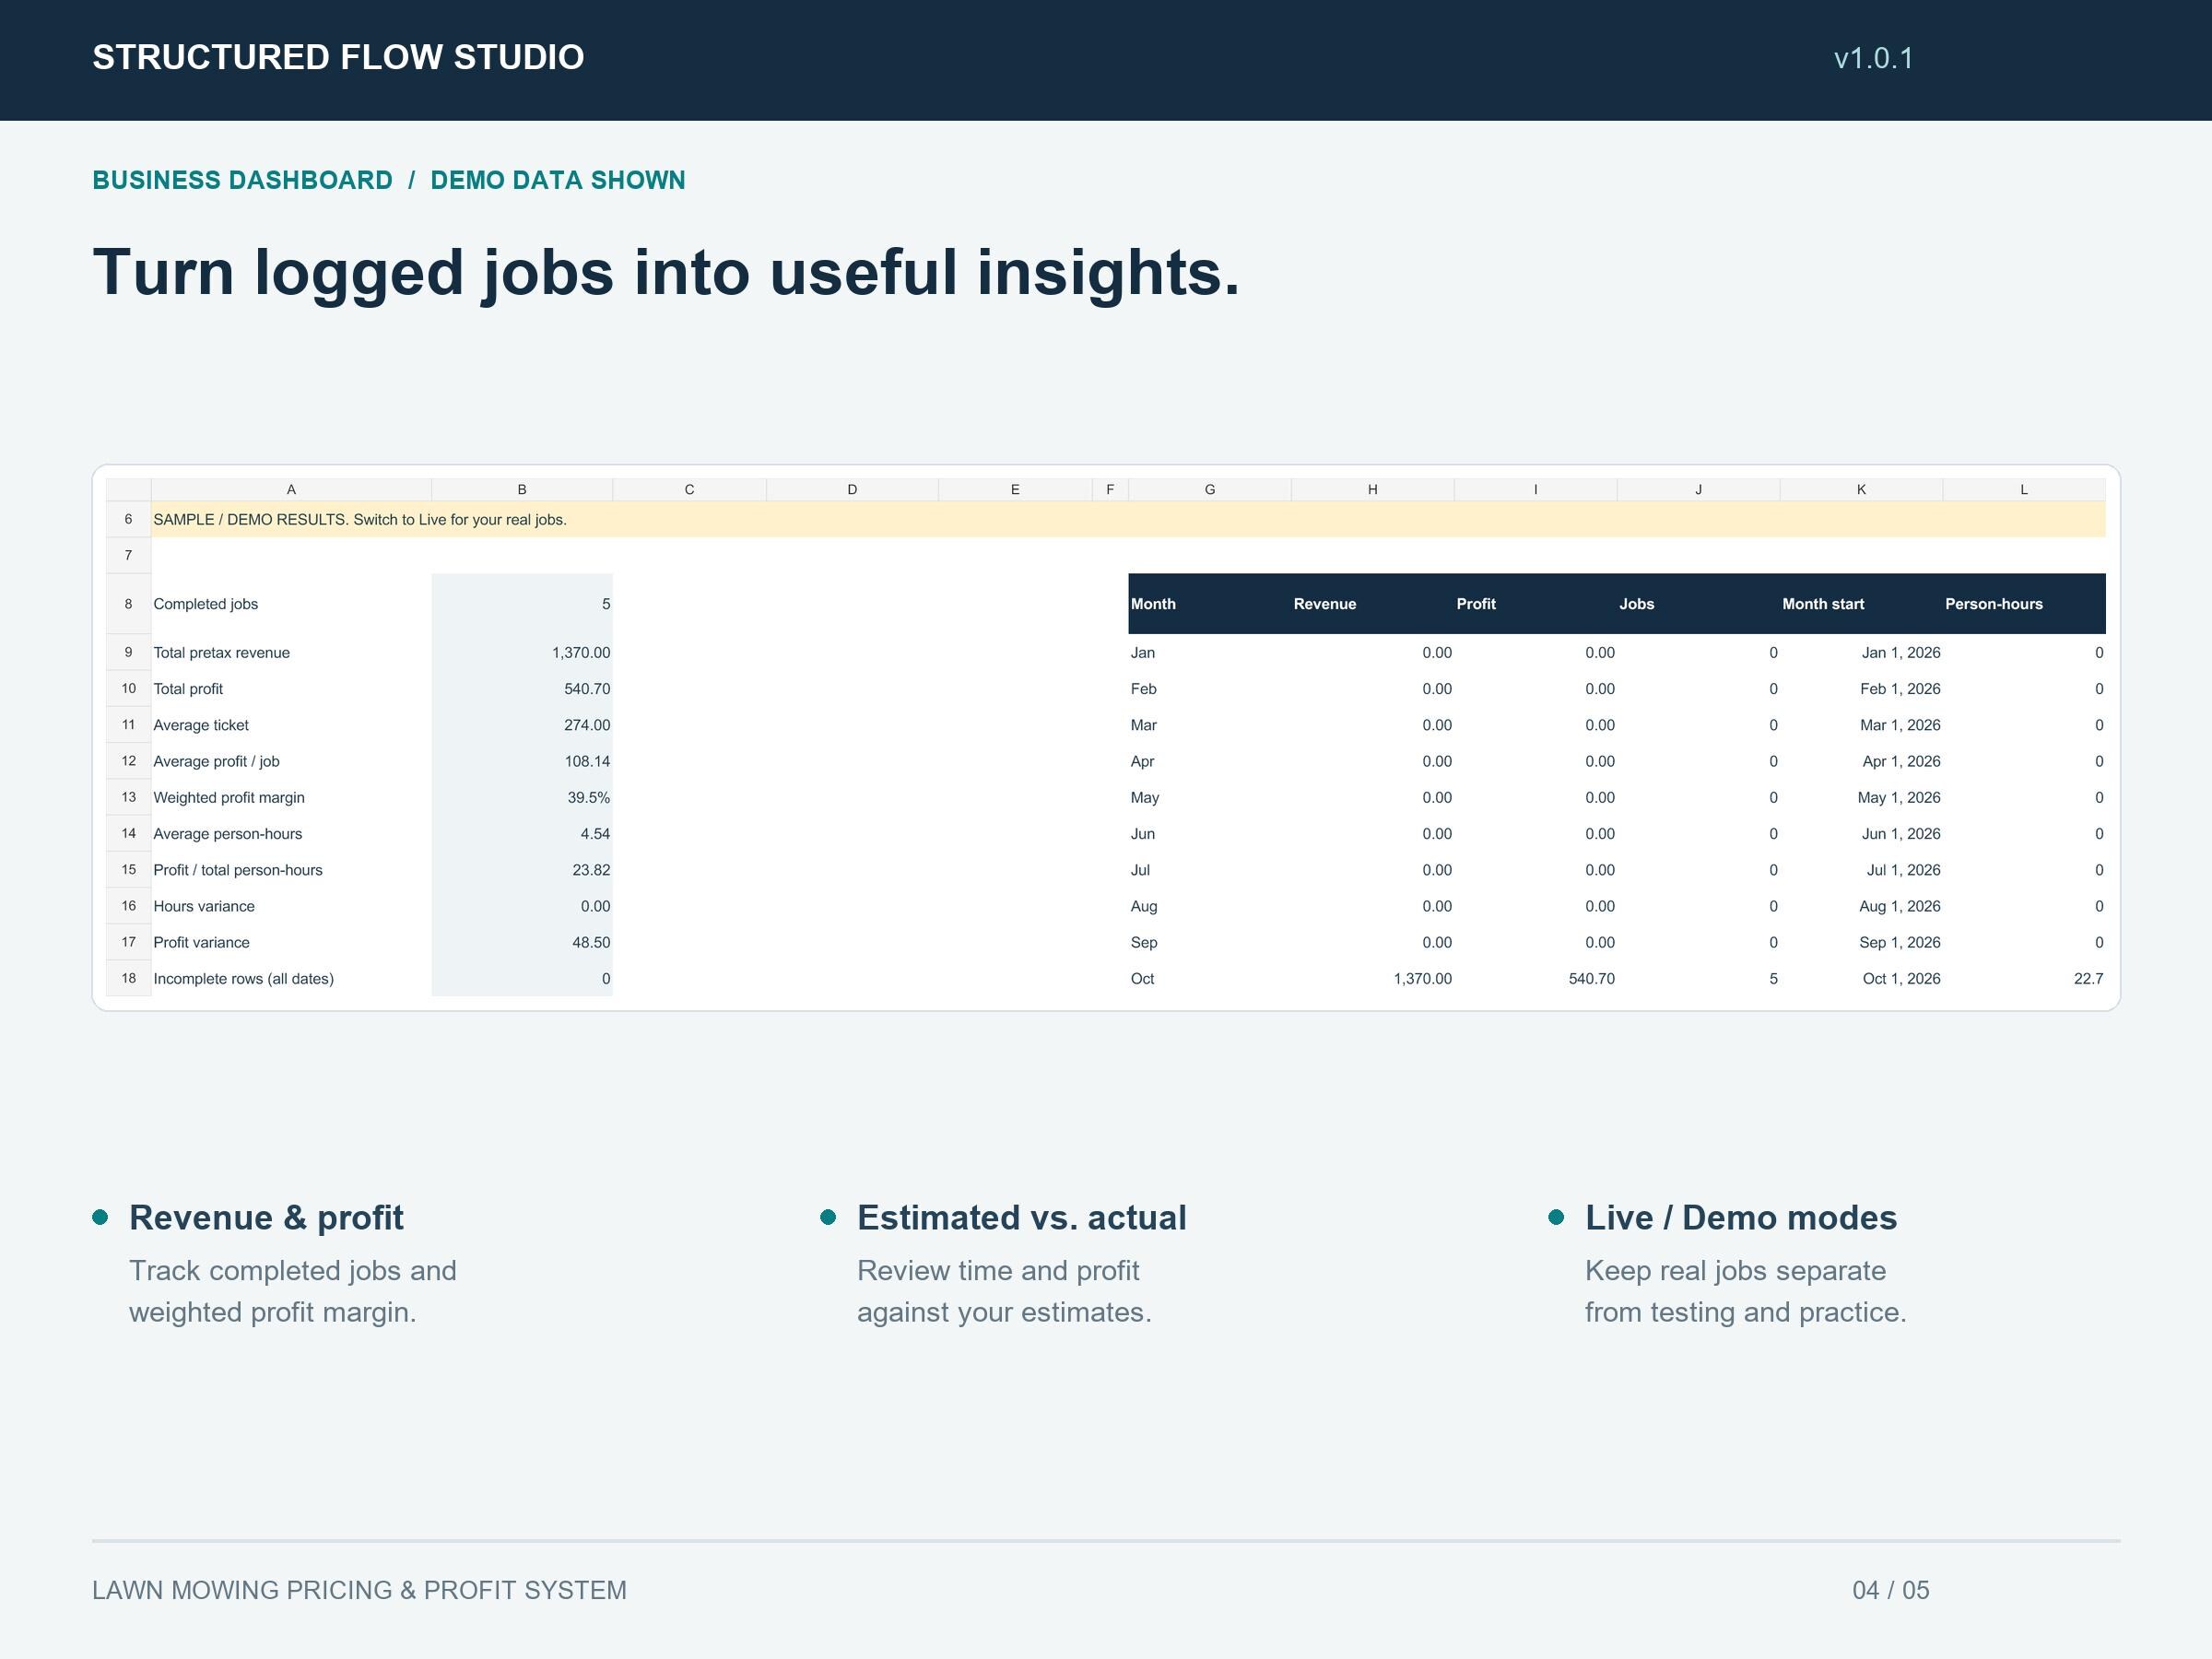Click Average ticket value 274.00
This screenshot has height=1659, width=2212.
tap(522, 725)
